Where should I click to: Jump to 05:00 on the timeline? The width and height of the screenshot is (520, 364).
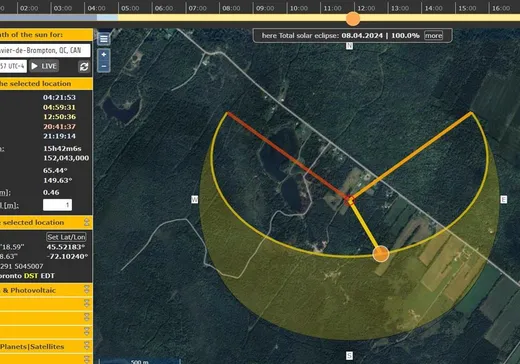130,8
